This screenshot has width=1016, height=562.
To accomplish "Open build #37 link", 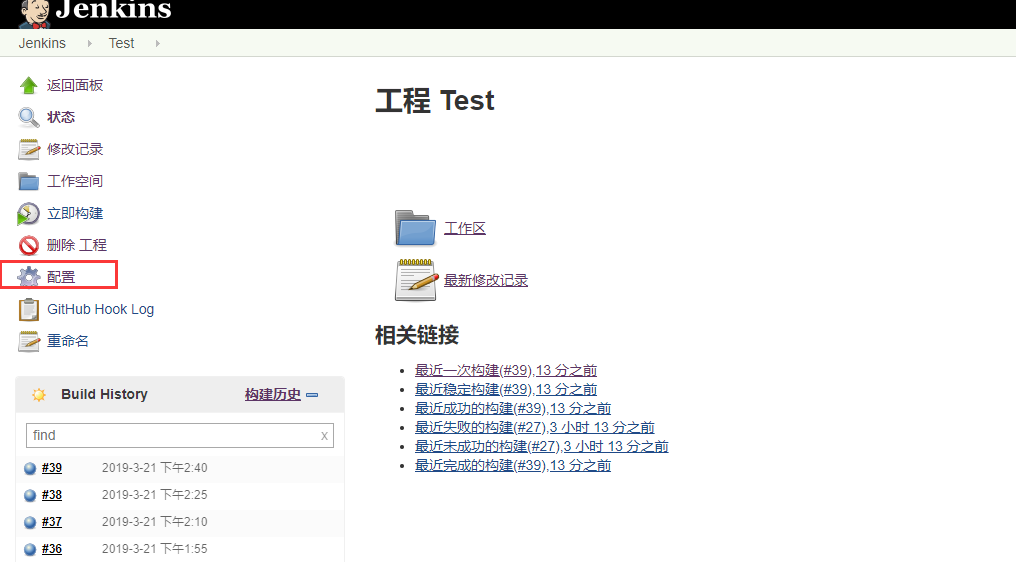I will point(52,522).
